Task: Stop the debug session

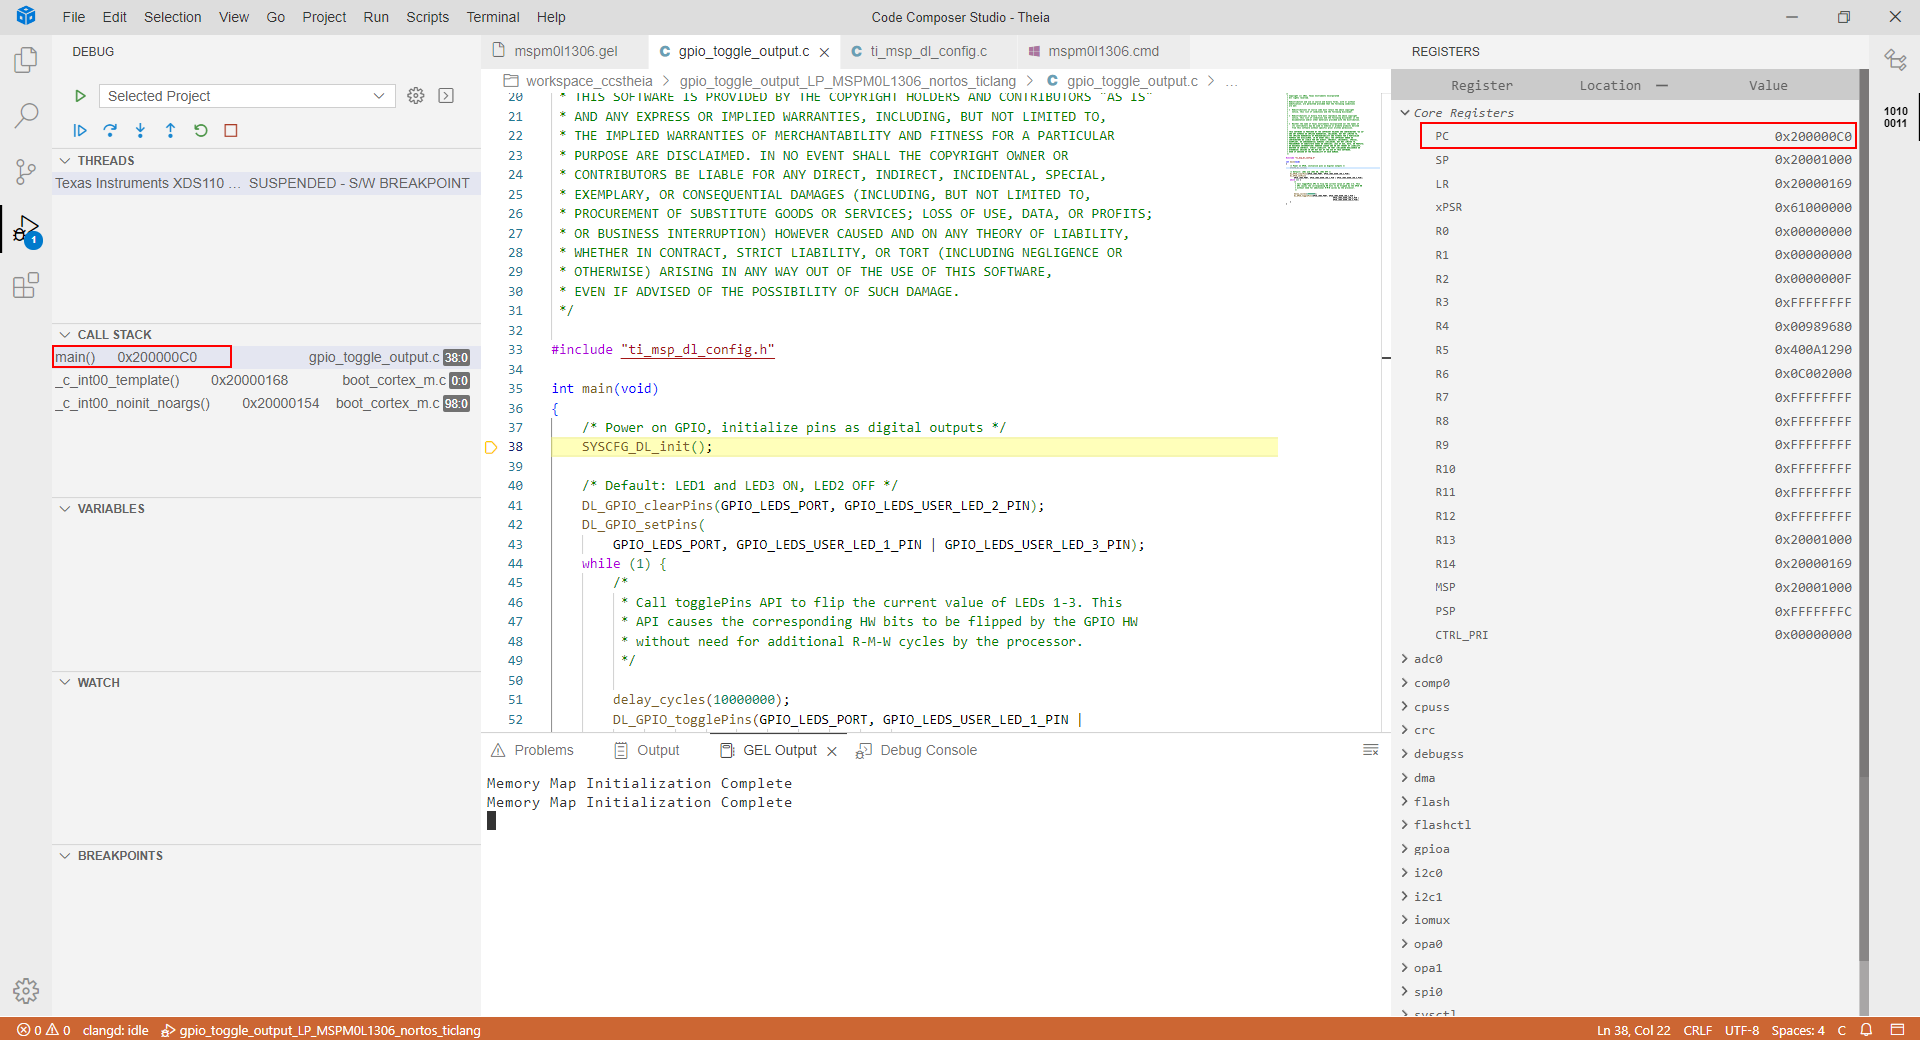Action: [x=231, y=130]
